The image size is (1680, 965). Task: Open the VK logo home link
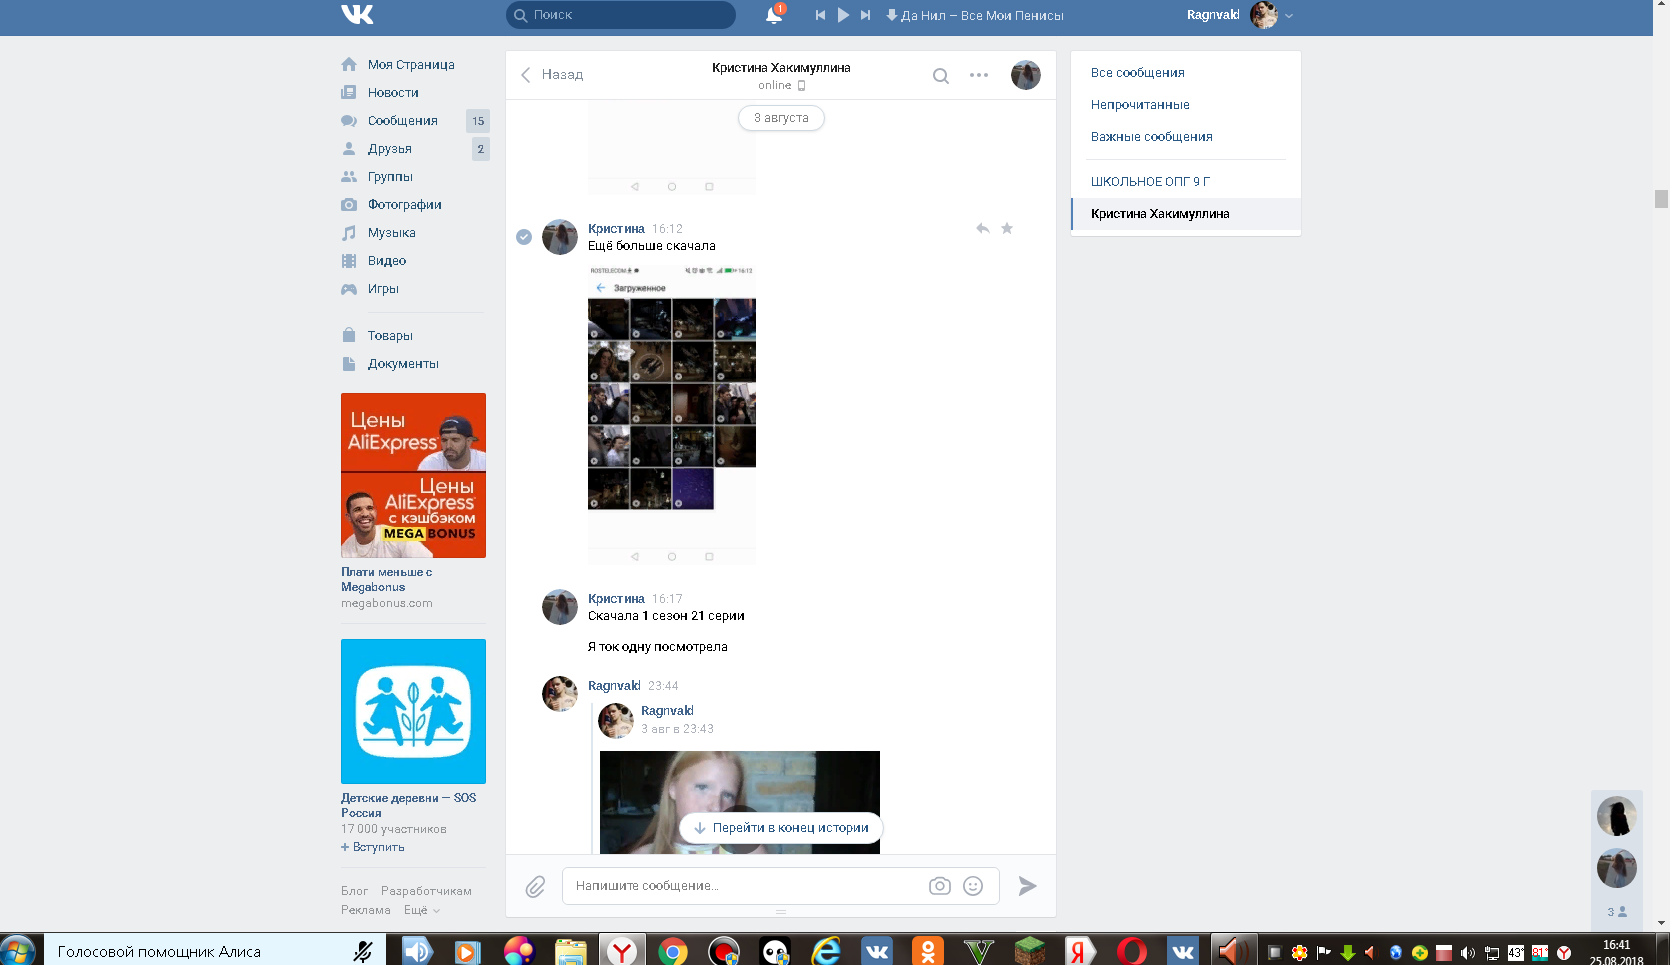(357, 14)
